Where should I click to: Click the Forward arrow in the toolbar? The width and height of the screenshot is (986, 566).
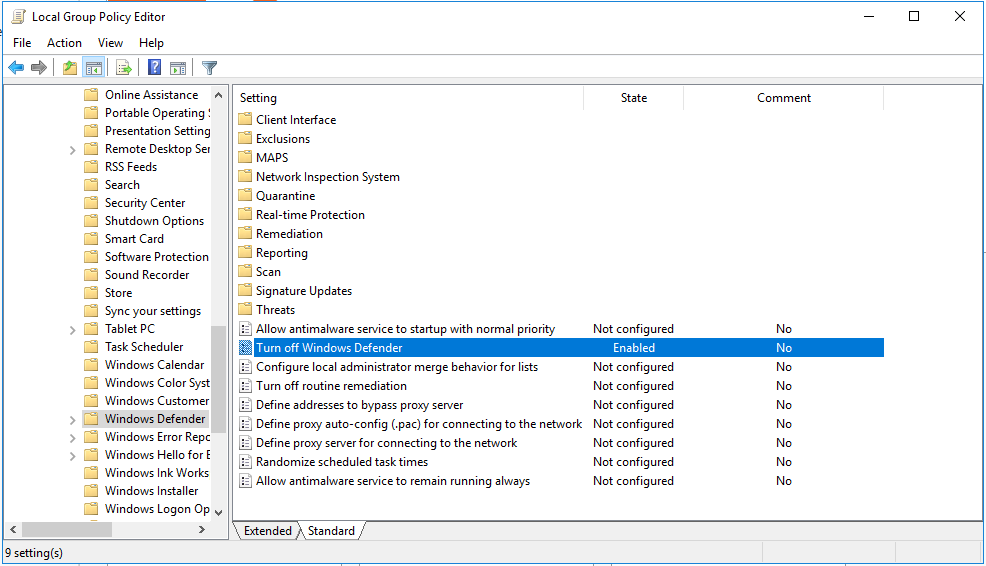(x=39, y=68)
